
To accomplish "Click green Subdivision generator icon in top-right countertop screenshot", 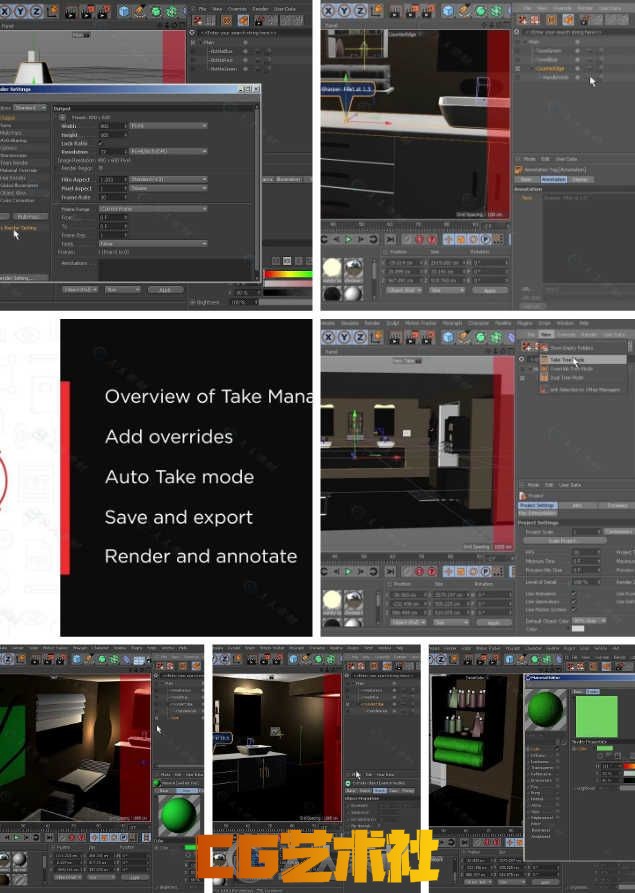I will pos(481,11).
